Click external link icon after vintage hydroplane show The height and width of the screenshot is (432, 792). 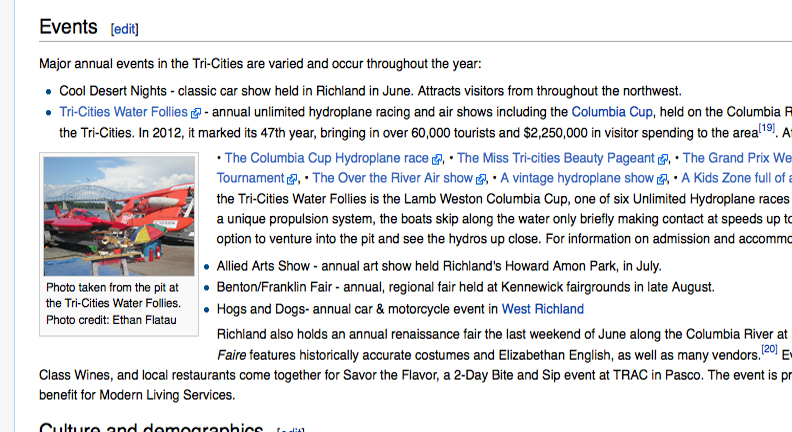point(662,179)
